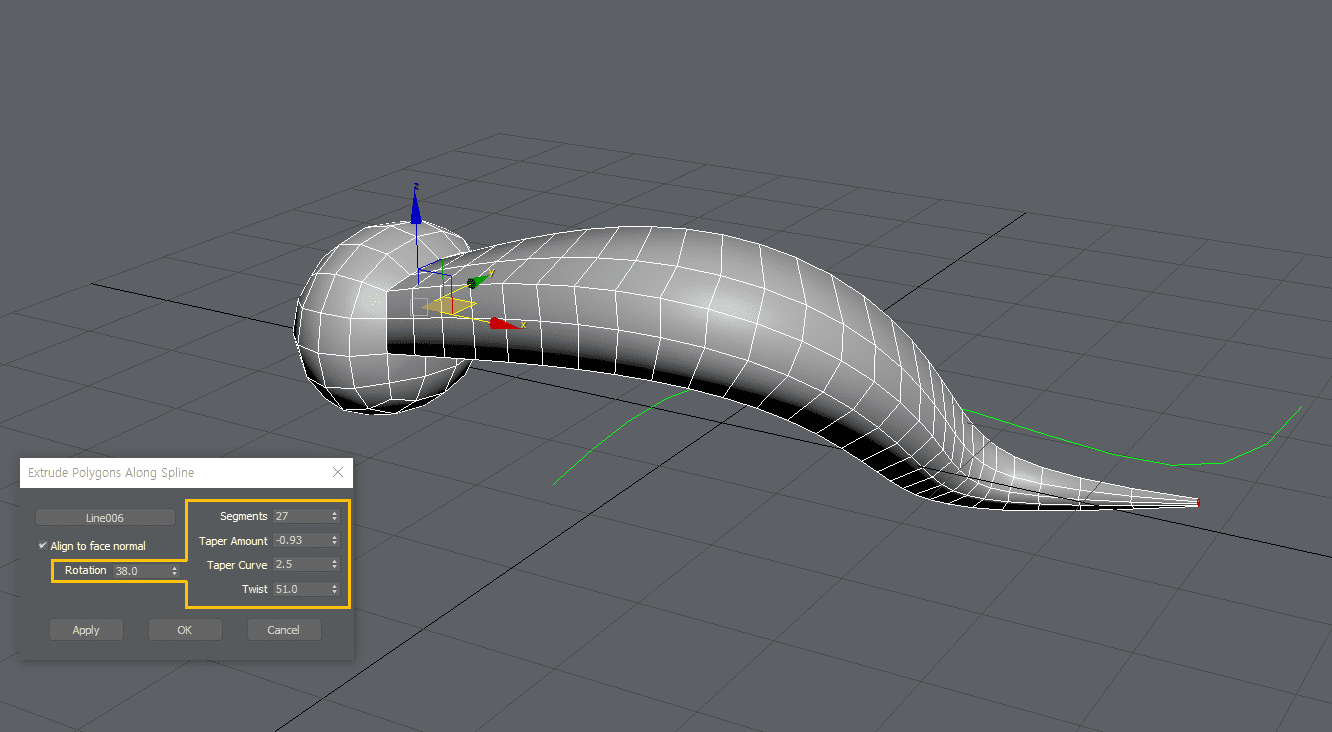This screenshot has width=1332, height=732.
Task: Select the blue Z-axis arrow of the gizmo
Action: coord(416,206)
